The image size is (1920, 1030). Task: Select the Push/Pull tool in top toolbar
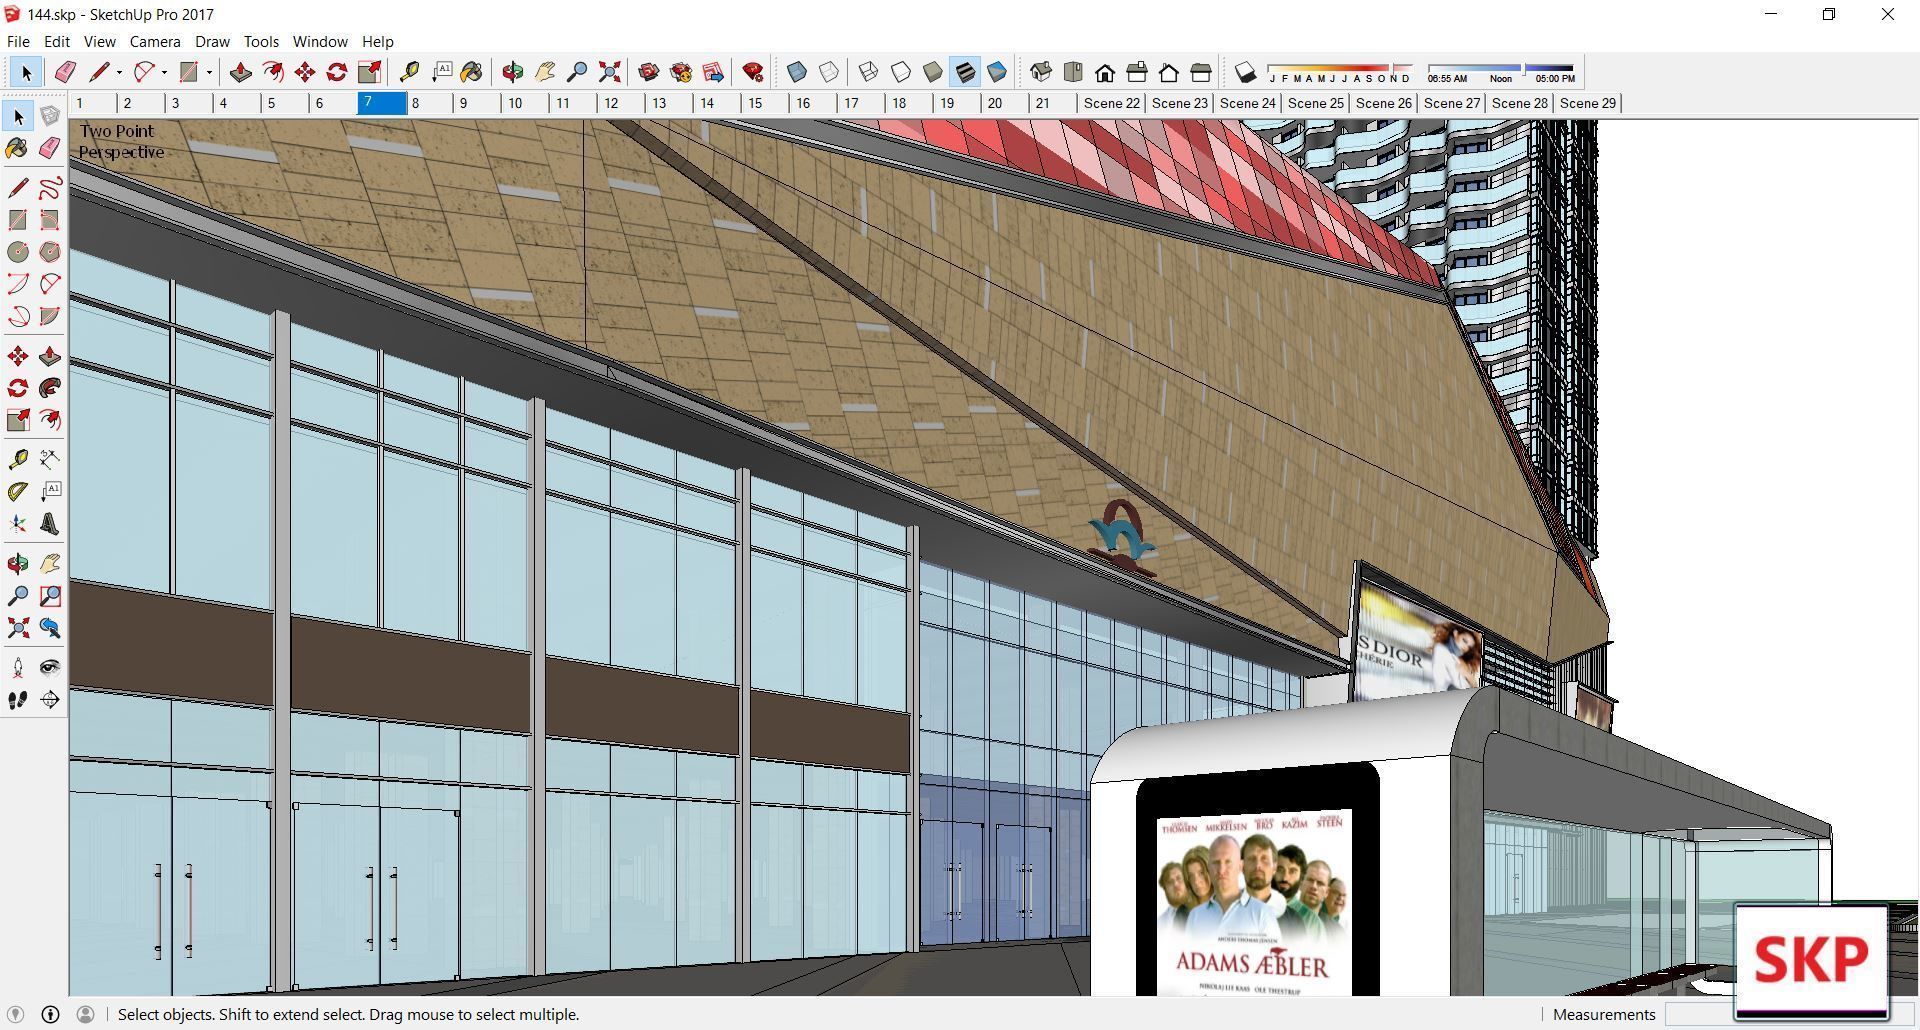[x=240, y=72]
